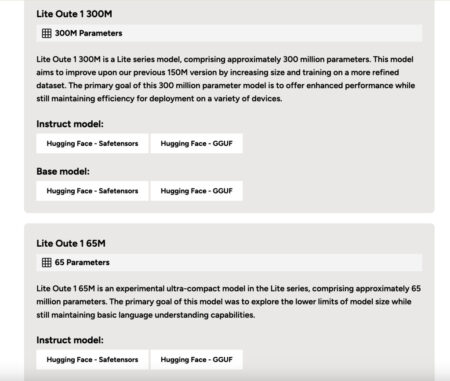Click the 300M Parameters label text

pos(88,33)
